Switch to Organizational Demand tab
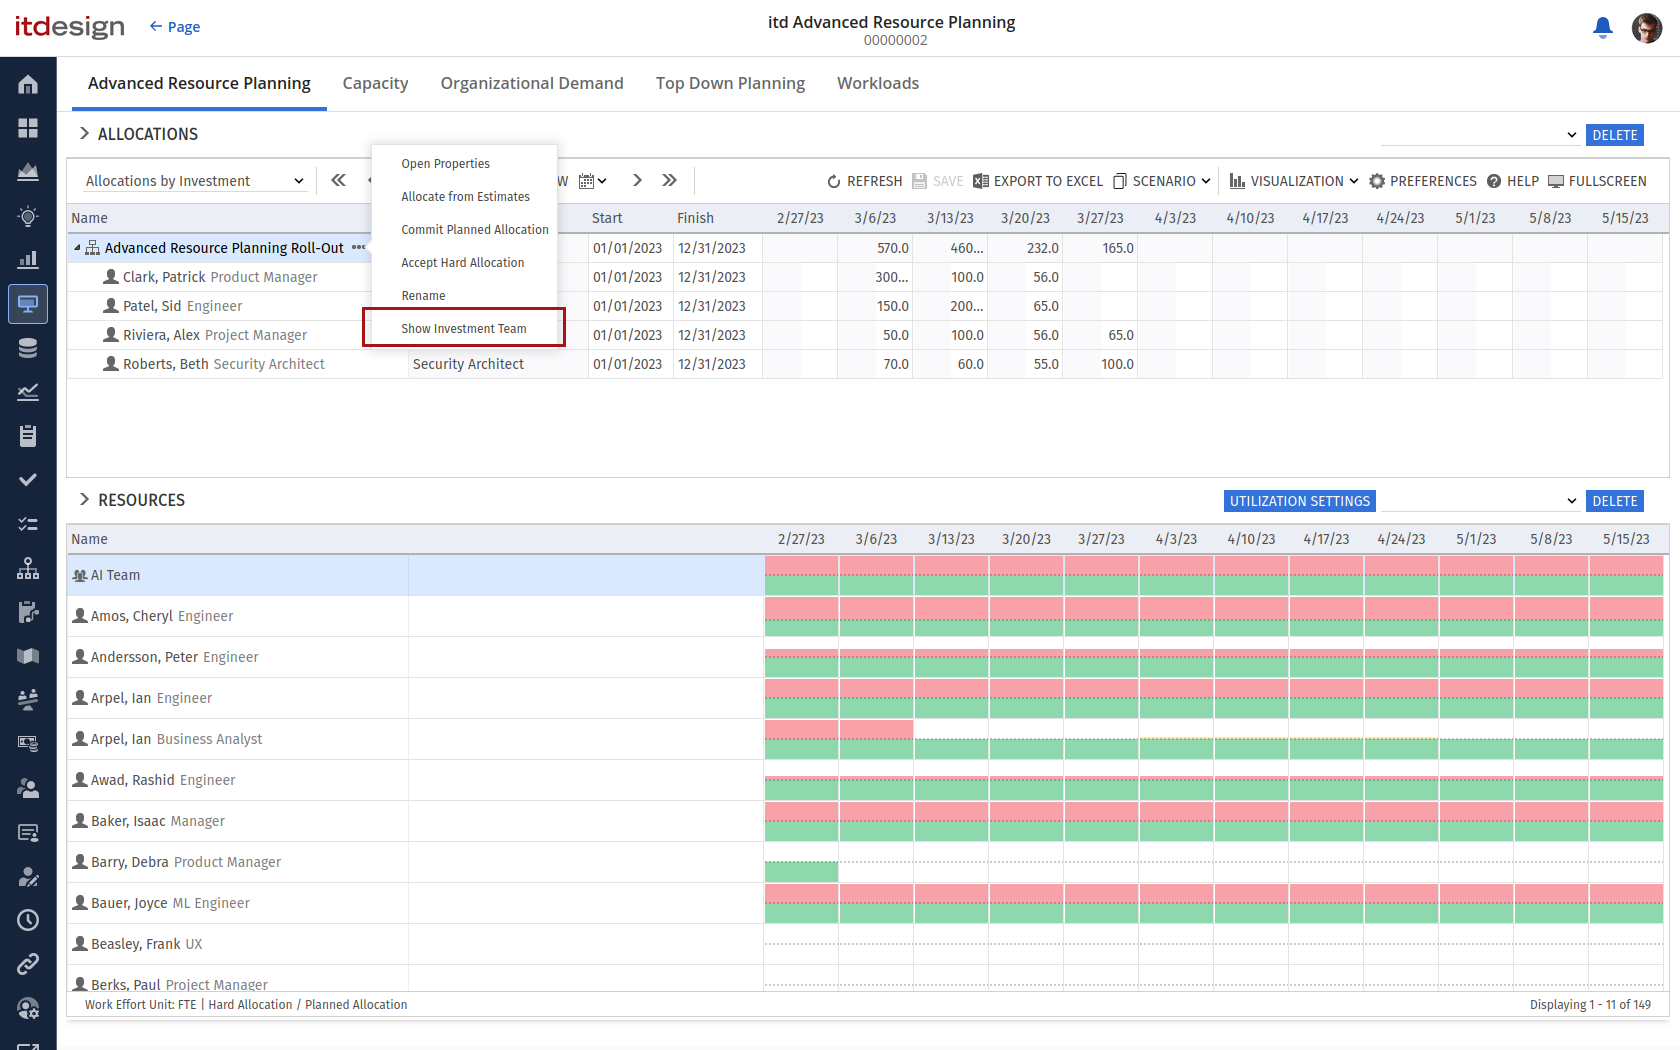 click(x=532, y=83)
